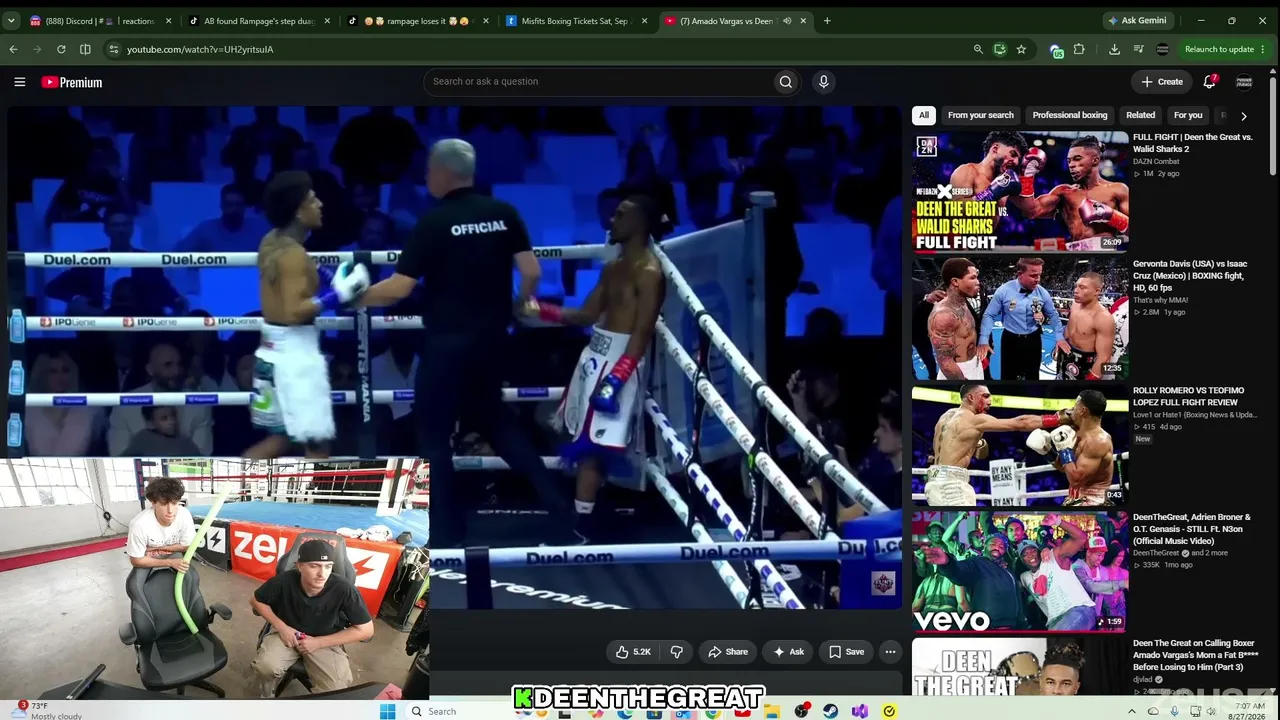The width and height of the screenshot is (1280, 720).
Task: Go to YouTube Premium home logo
Action: 72,82
